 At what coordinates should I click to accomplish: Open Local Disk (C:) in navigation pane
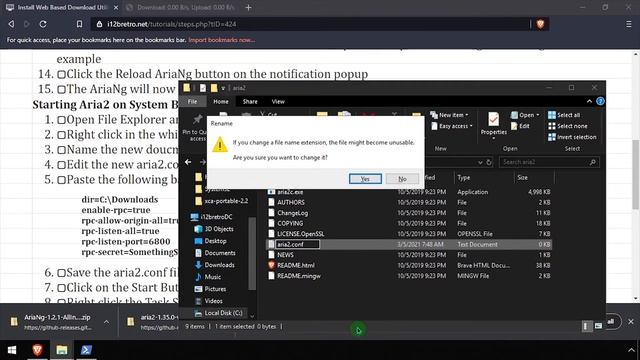[219, 313]
